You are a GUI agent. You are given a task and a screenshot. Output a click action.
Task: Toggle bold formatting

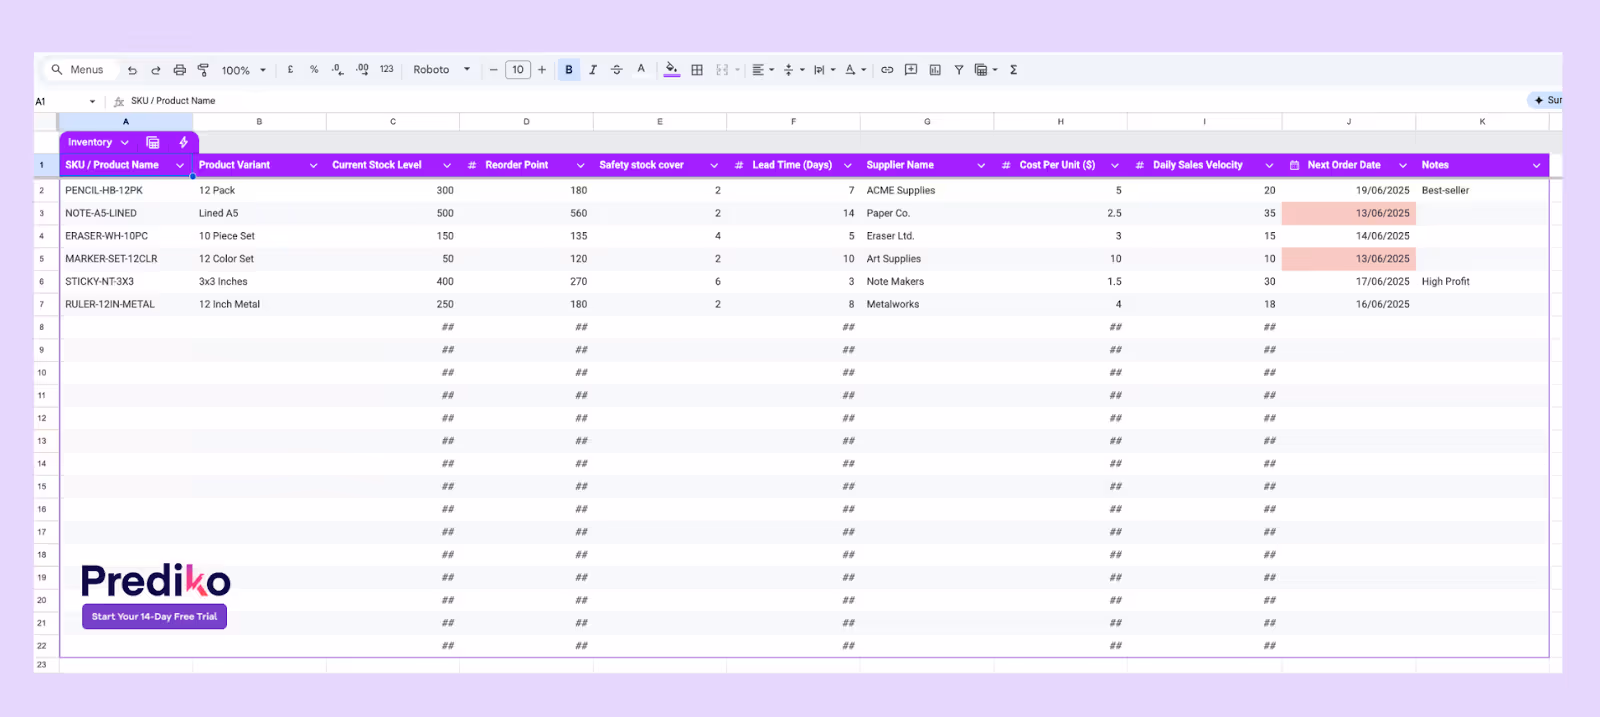[x=569, y=70]
